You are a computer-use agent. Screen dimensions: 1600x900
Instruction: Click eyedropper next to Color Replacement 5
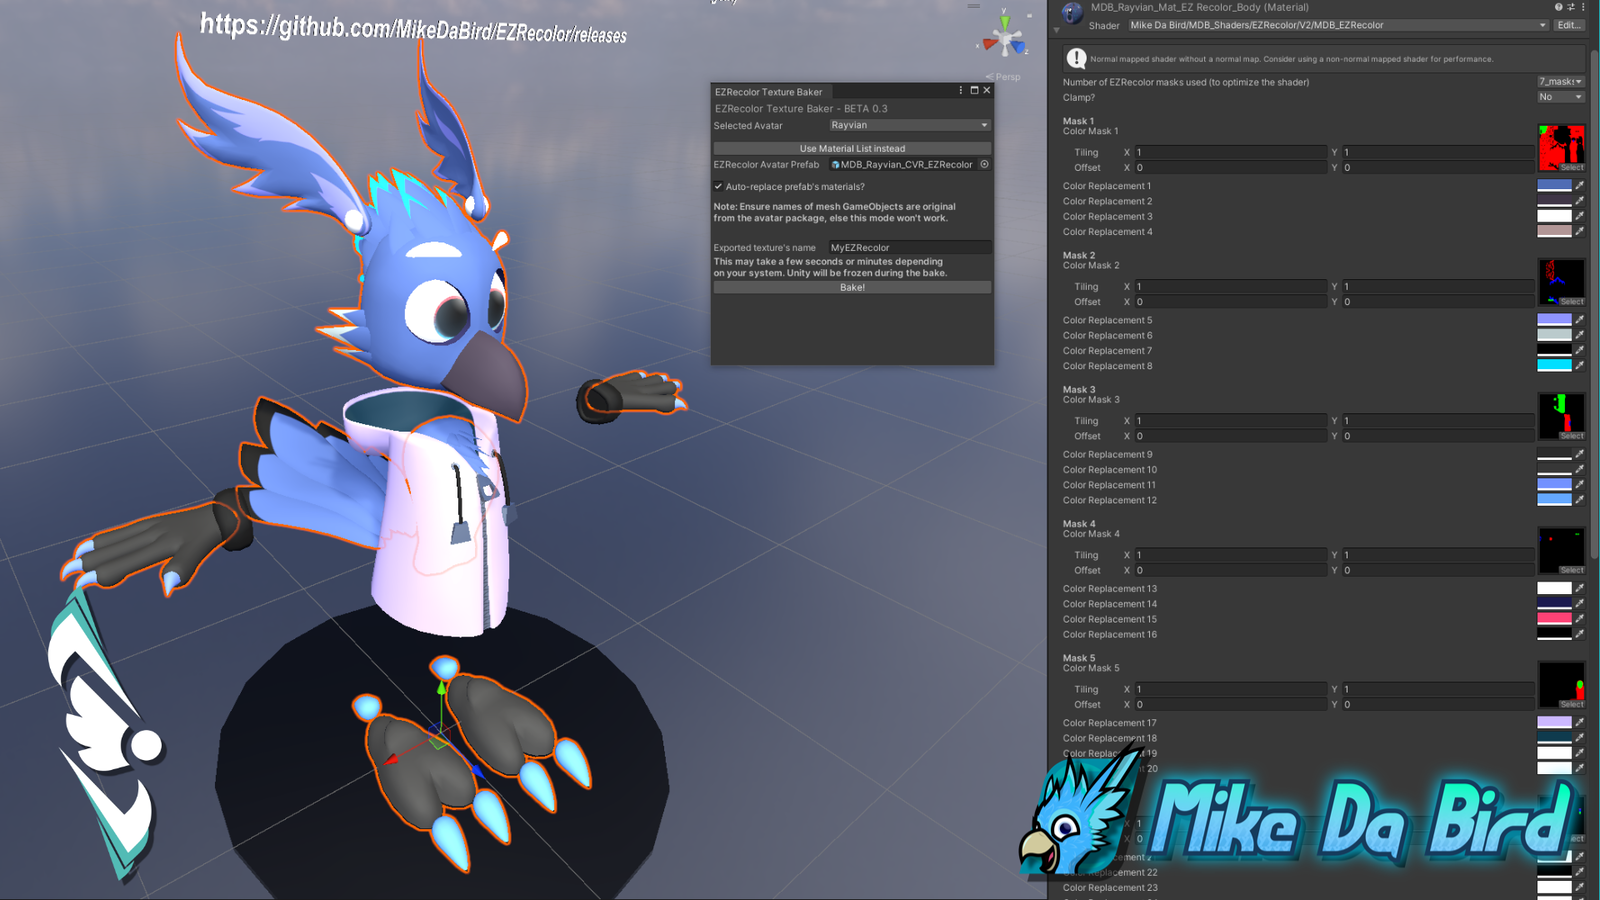(1580, 320)
